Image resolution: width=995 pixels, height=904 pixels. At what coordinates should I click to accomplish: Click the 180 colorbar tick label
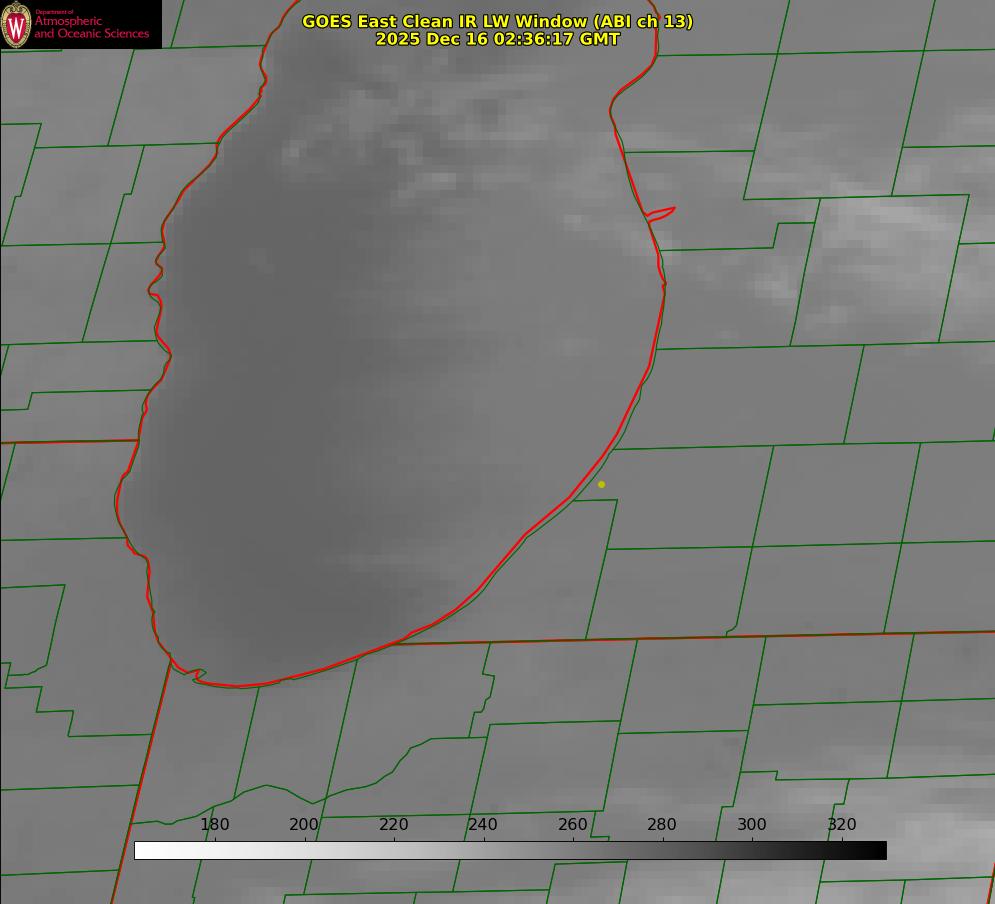[215, 824]
